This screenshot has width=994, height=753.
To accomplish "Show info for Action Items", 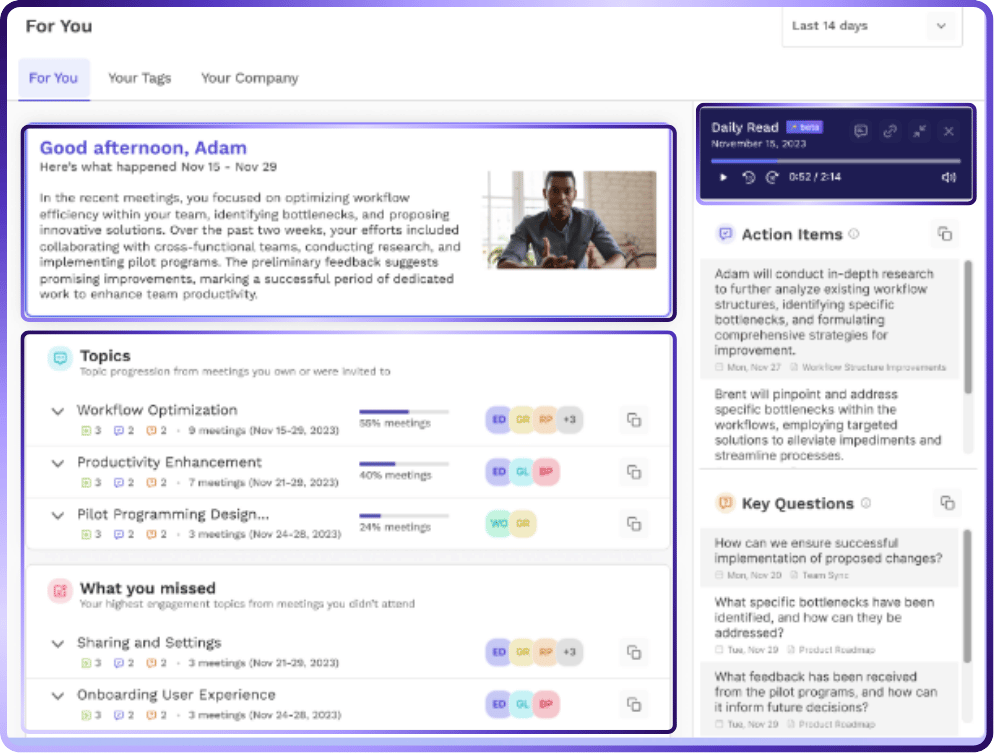I will click(854, 234).
